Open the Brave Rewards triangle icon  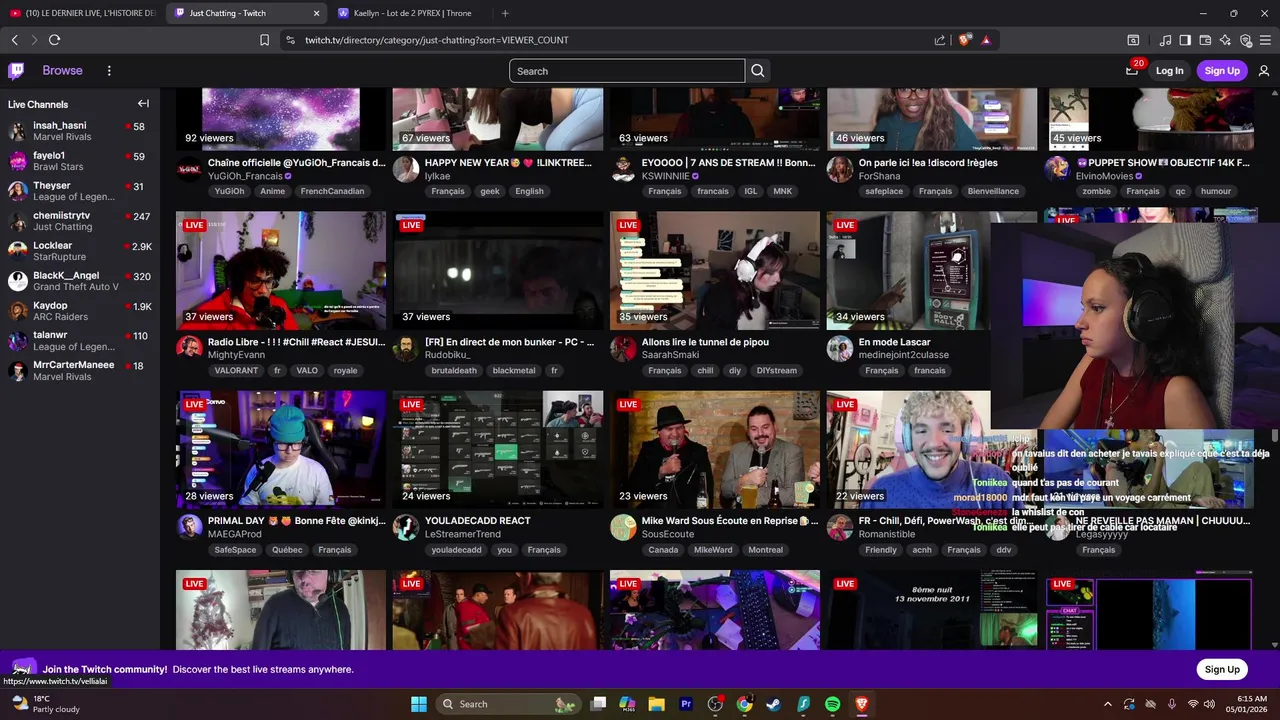pos(986,40)
